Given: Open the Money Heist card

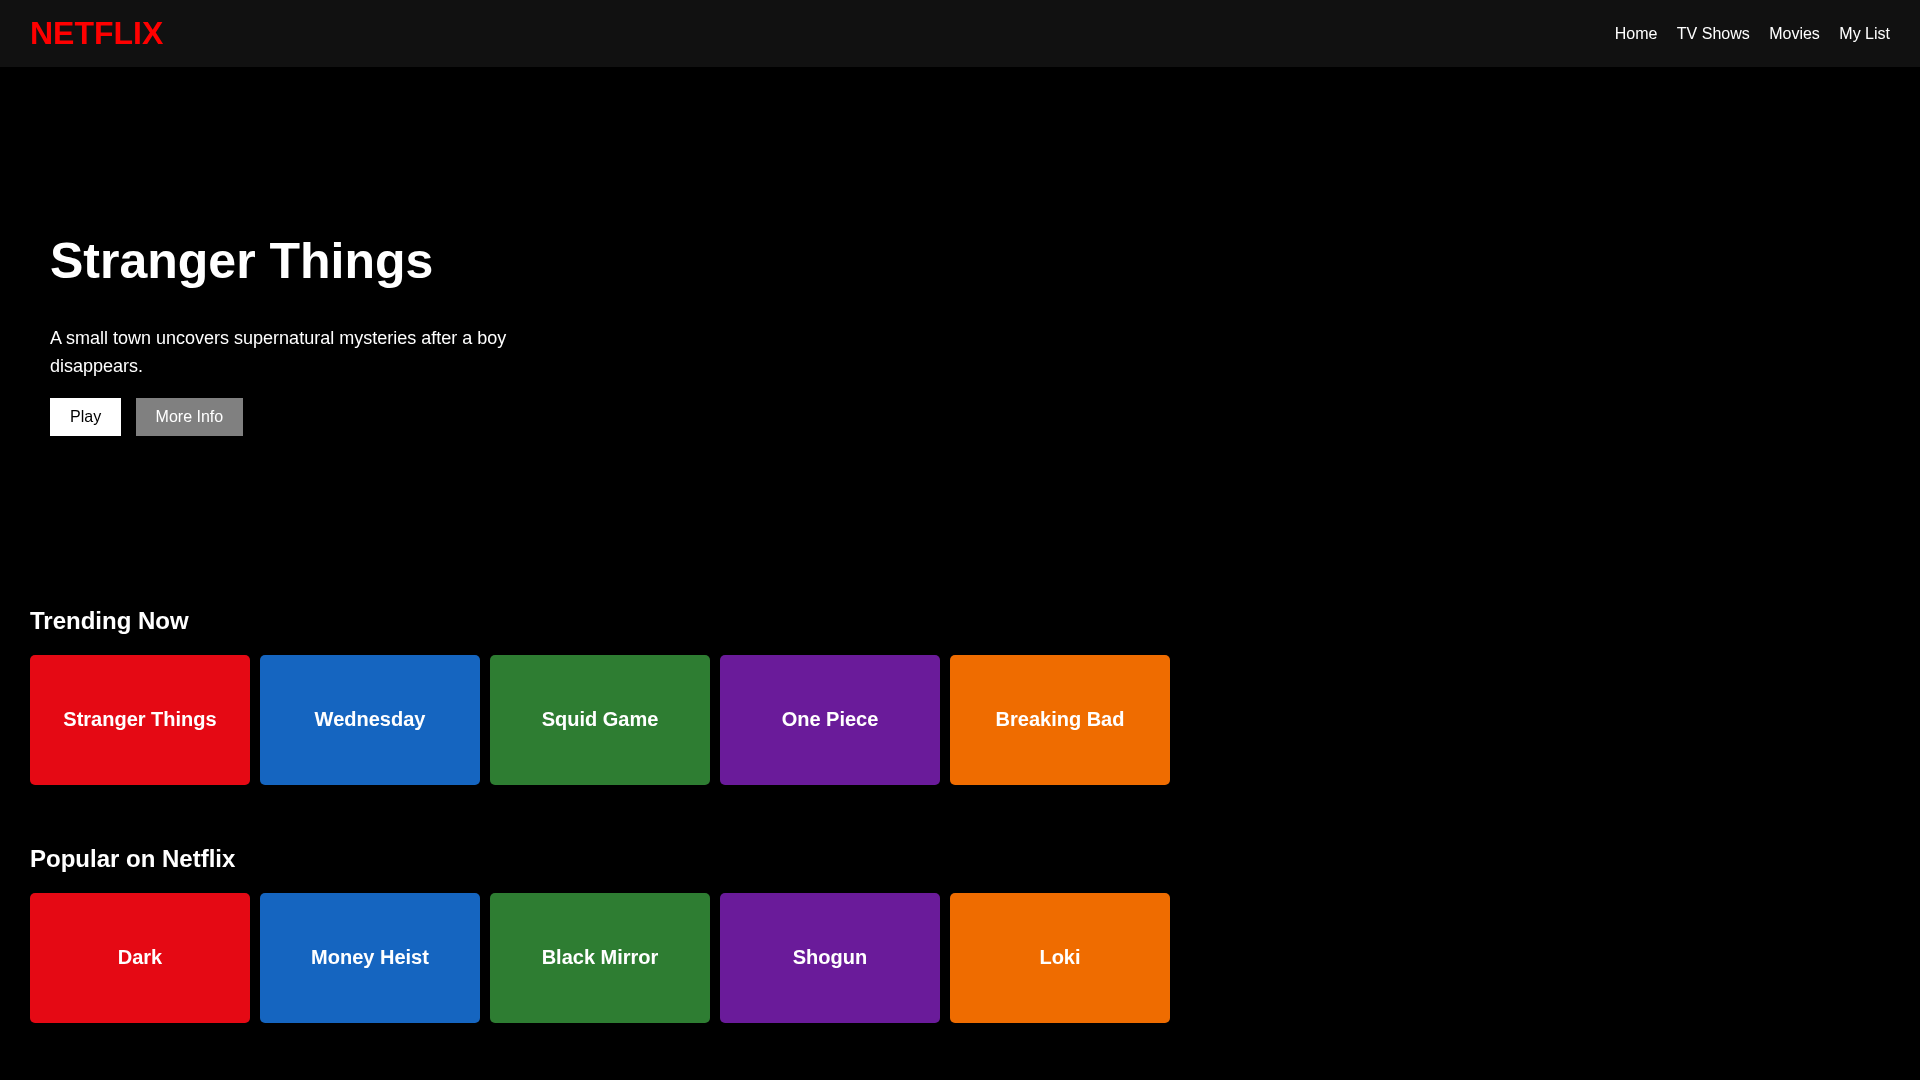Looking at the screenshot, I should pos(370,958).
